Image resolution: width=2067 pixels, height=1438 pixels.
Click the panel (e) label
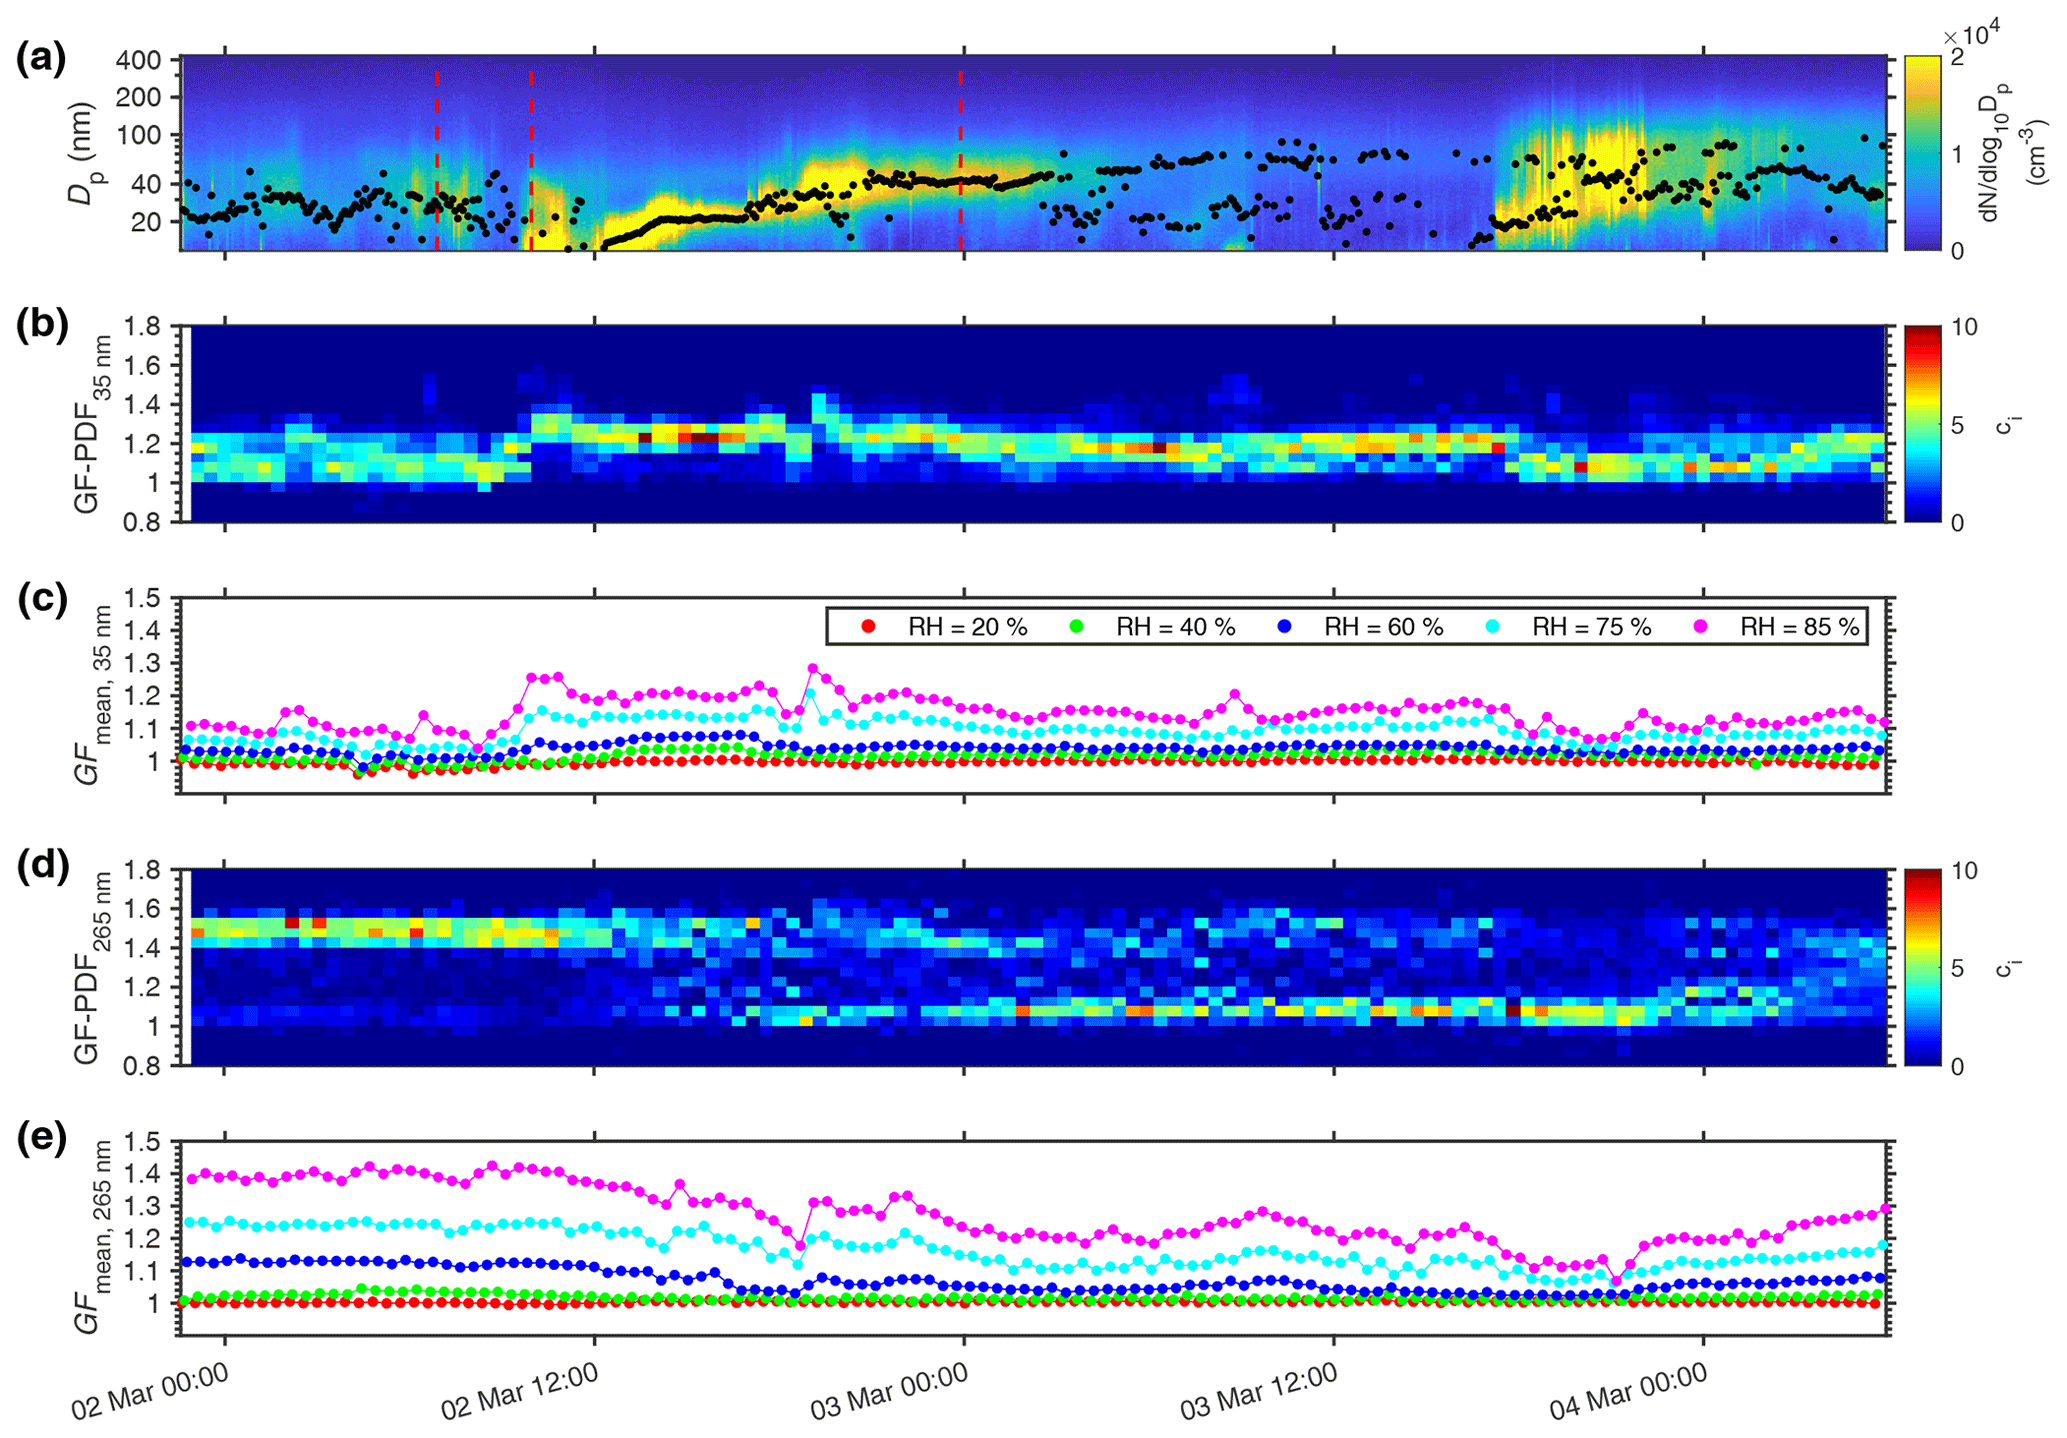click(x=41, y=1139)
